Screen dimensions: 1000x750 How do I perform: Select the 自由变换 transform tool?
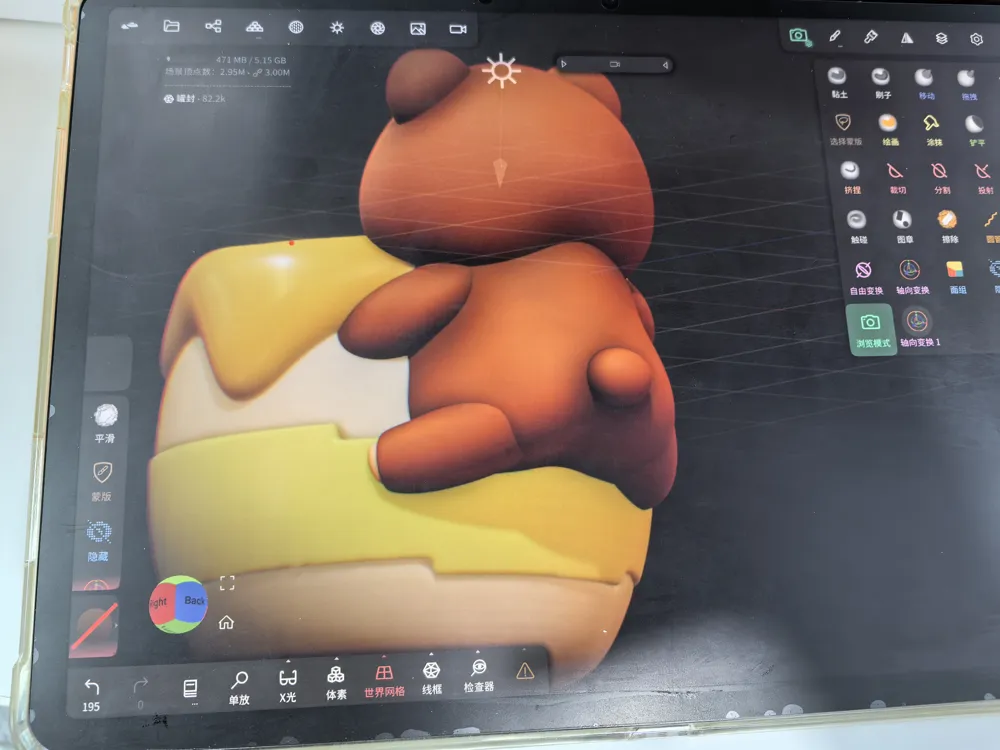coord(865,277)
